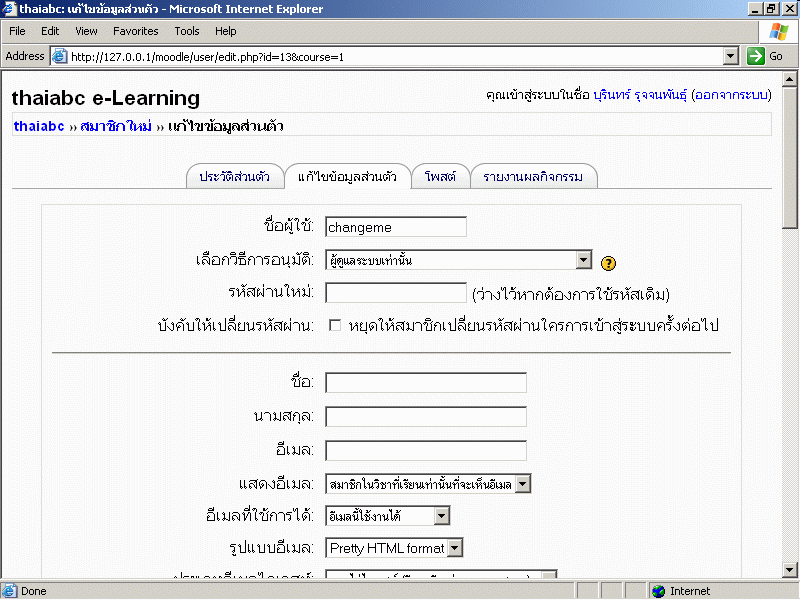Click the page icon in address bar
The image size is (800, 600).
tap(59, 57)
